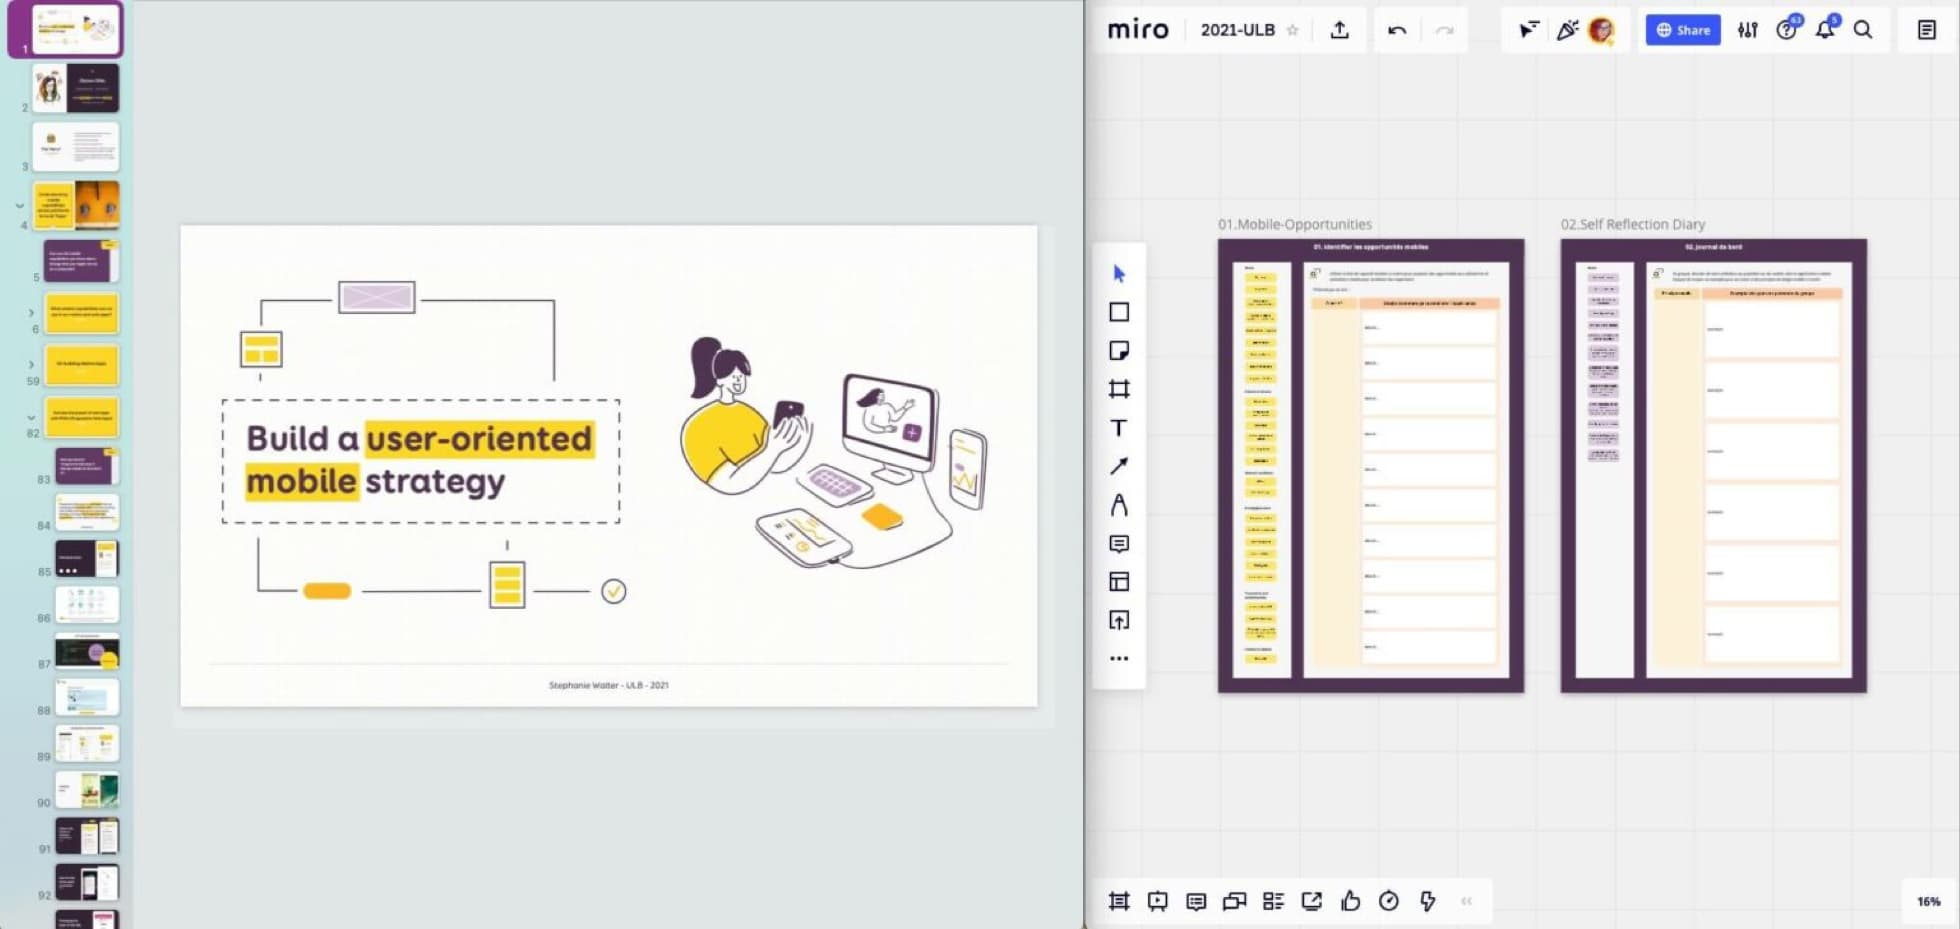This screenshot has height=929, width=1960.
Task: Open more tools ellipsis in toolbar
Action: pyautogui.click(x=1119, y=658)
